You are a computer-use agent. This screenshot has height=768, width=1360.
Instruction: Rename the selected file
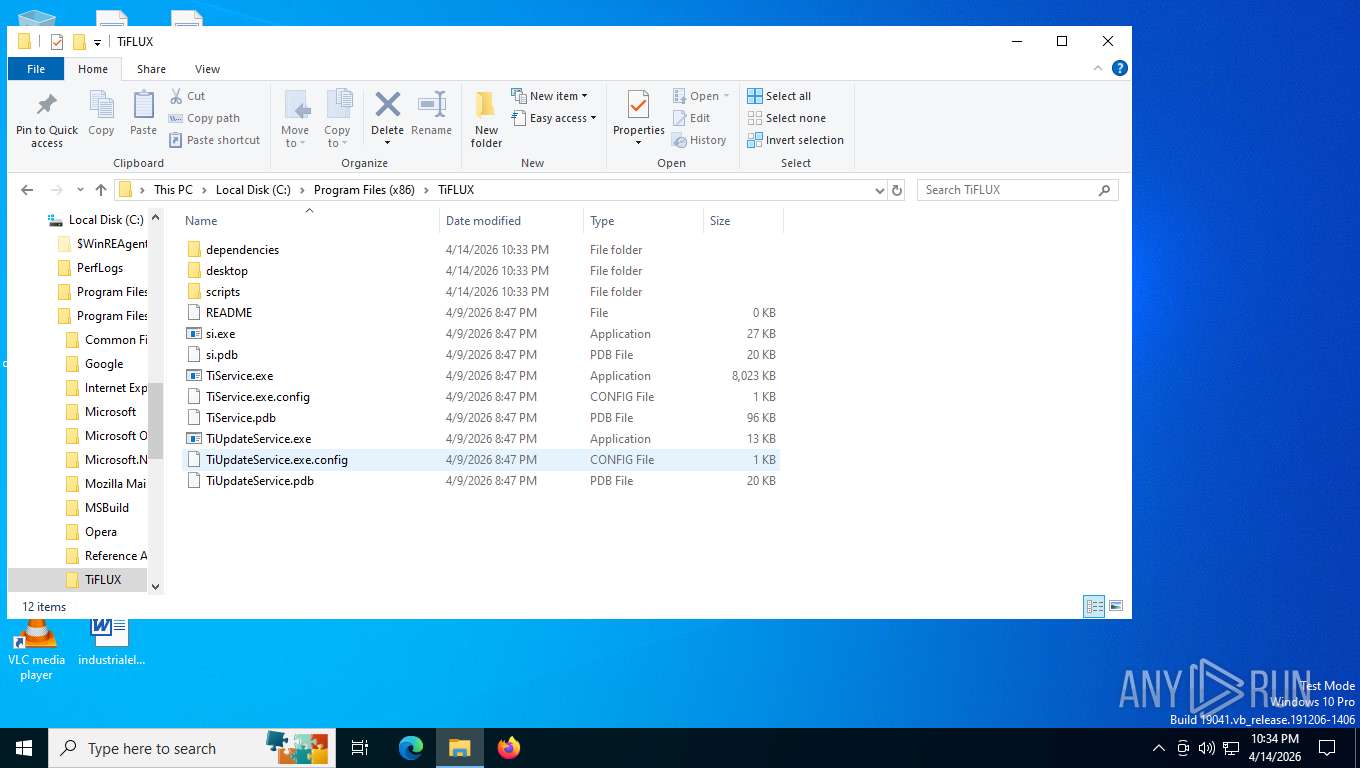pyautogui.click(x=431, y=114)
